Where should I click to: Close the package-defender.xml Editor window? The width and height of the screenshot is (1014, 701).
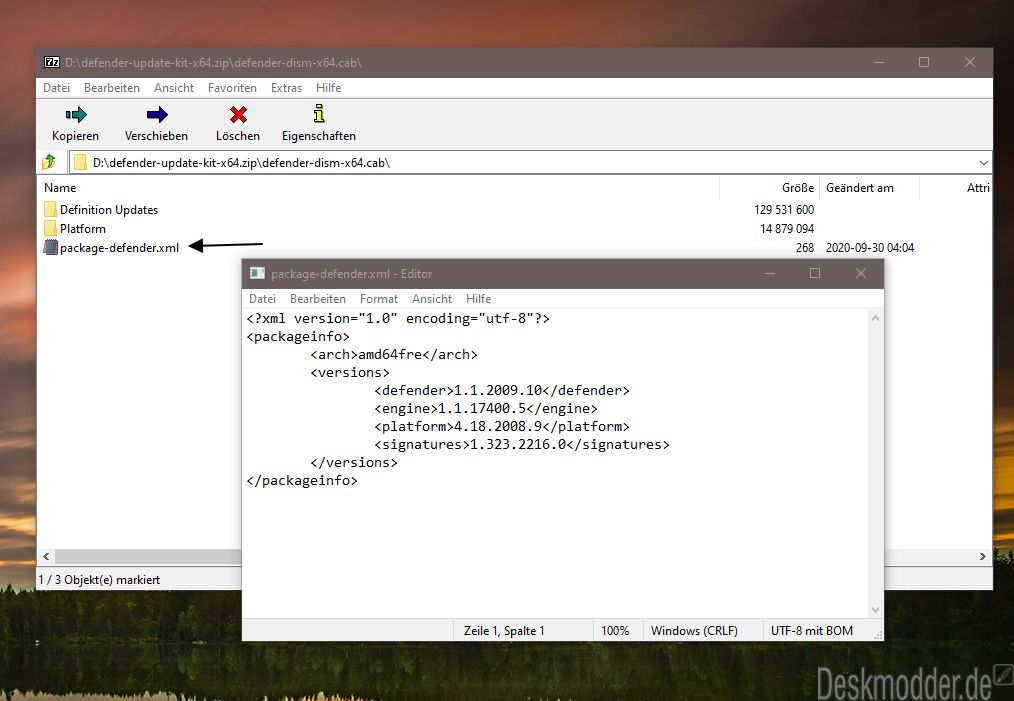(x=861, y=274)
